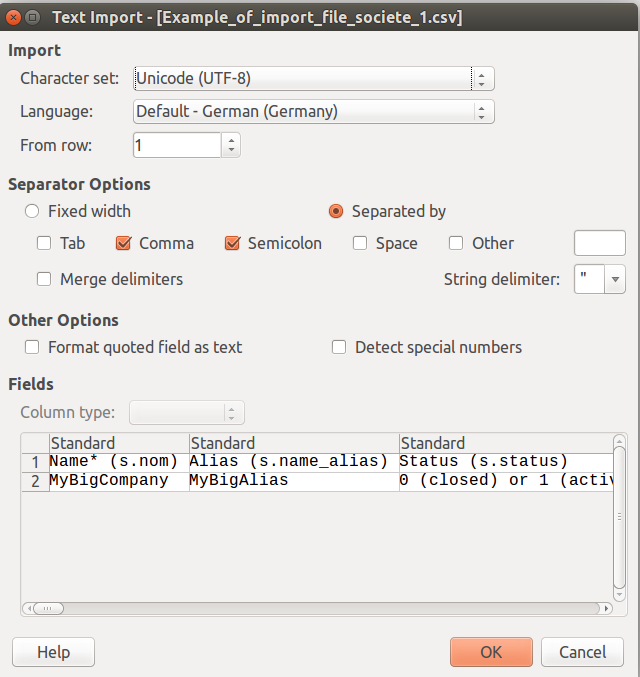Toggle the Merge delimiters checkbox
Image resolution: width=640 pixels, height=677 pixels.
pos(44,279)
